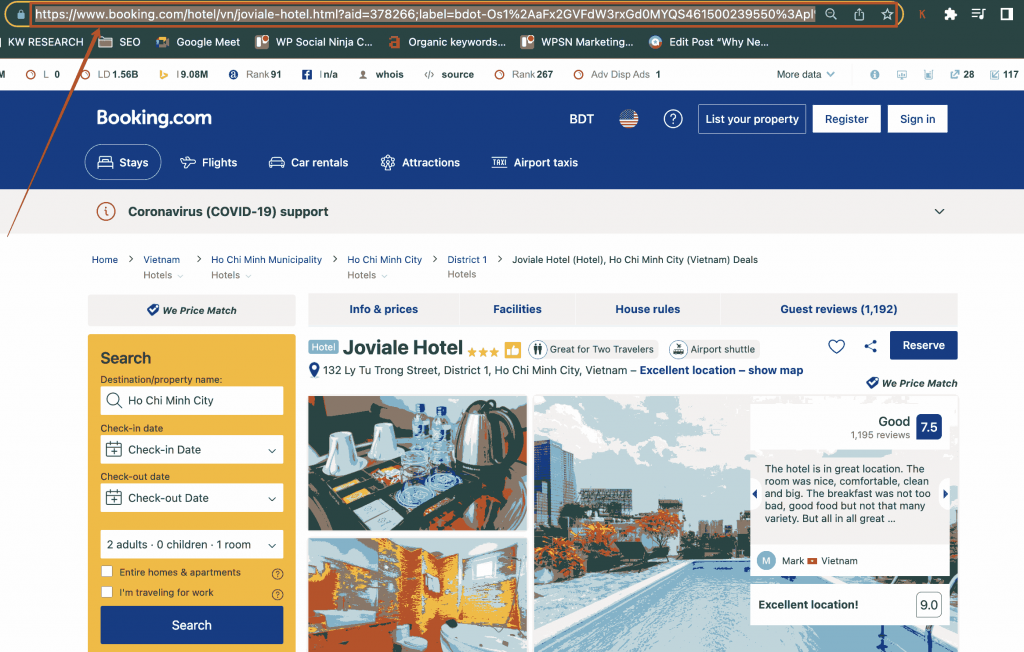This screenshot has height=652, width=1024.
Task: Switch to Info & prices tab
Action: 383,310
